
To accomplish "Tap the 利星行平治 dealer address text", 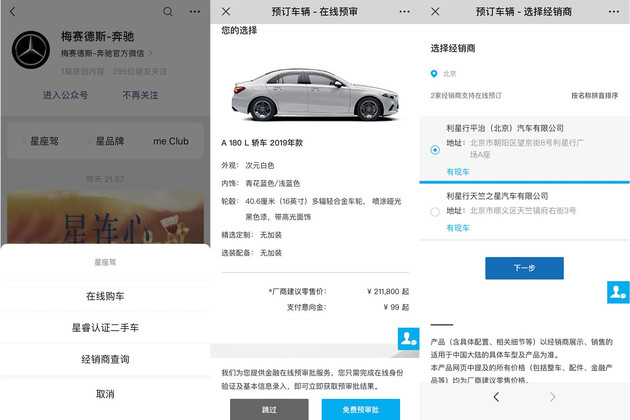I will [x=527, y=148].
